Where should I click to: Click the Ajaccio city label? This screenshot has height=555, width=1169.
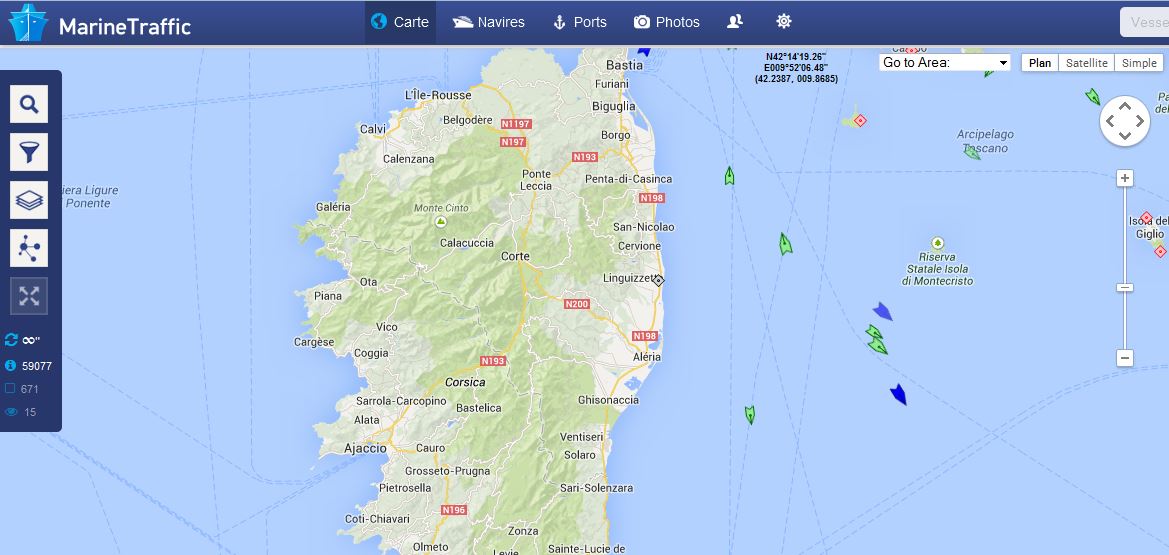pyautogui.click(x=365, y=448)
